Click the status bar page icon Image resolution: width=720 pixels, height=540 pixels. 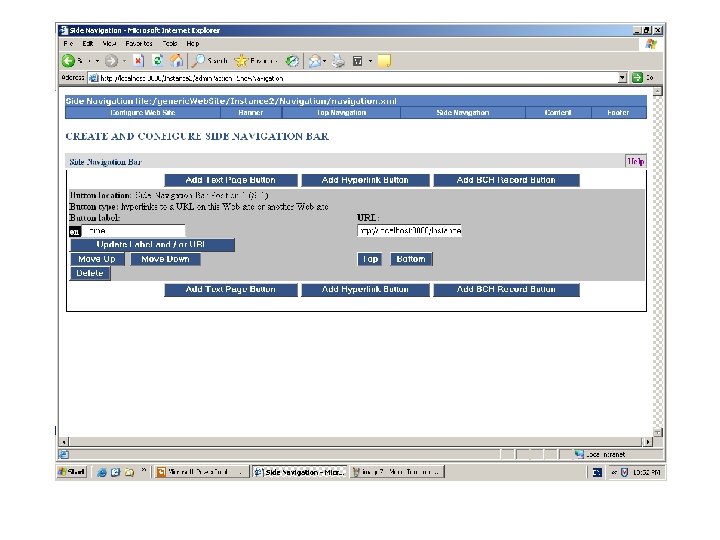[x=64, y=455]
